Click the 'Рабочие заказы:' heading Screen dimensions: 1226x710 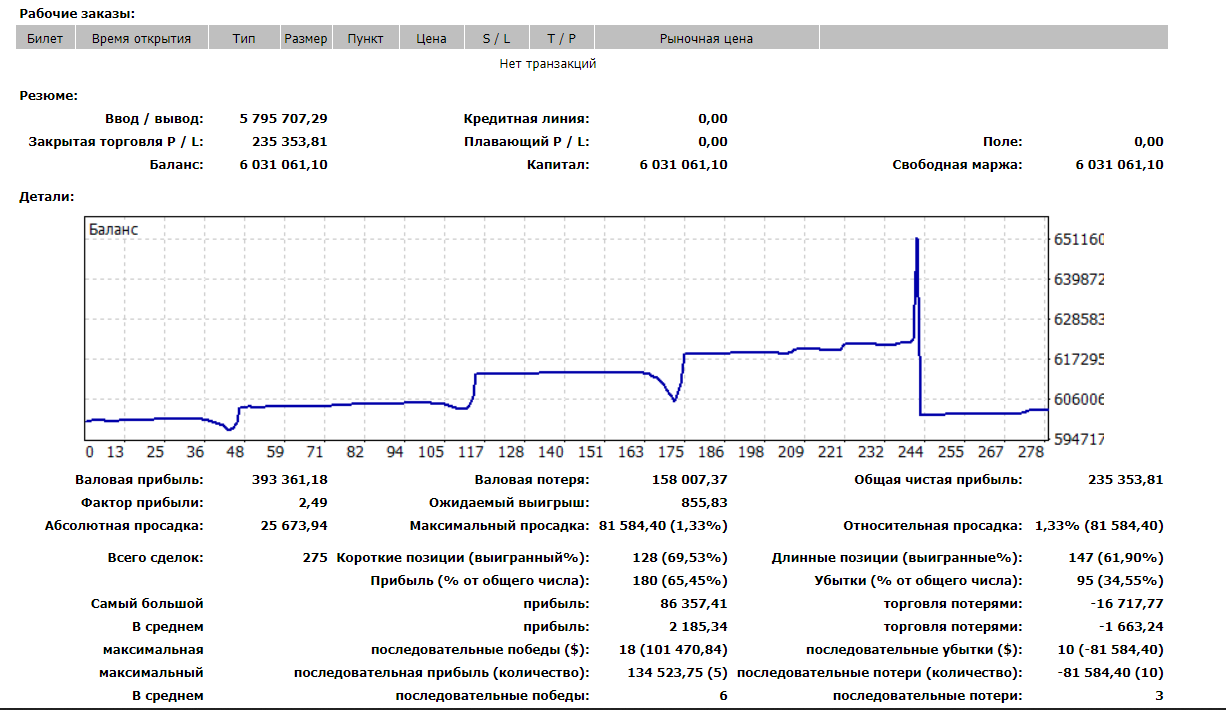pos(77,14)
